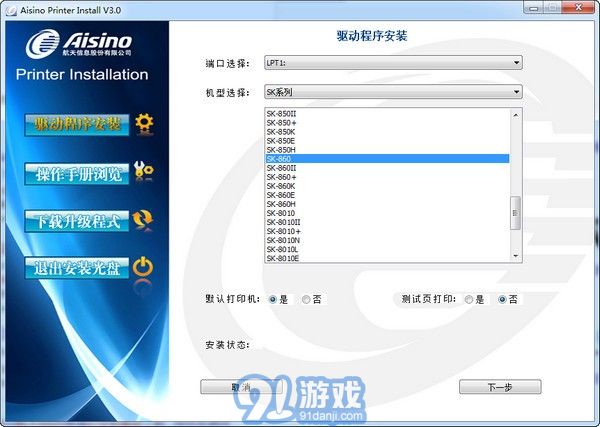The width and height of the screenshot is (600, 427).
Task: Click the model list scroll up arrow
Action: (x=516, y=115)
